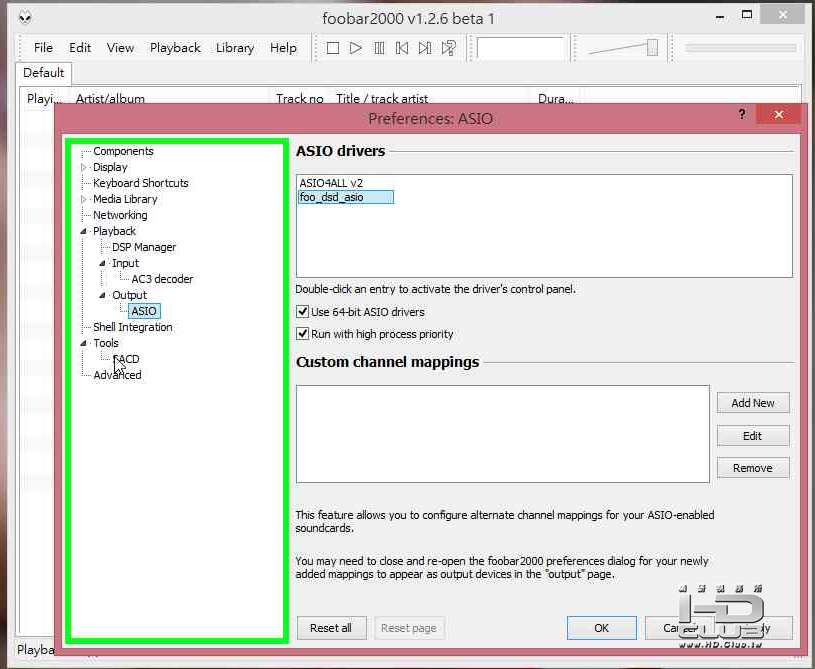
Task: Click the random playback toolbar icon
Action: coord(449,48)
